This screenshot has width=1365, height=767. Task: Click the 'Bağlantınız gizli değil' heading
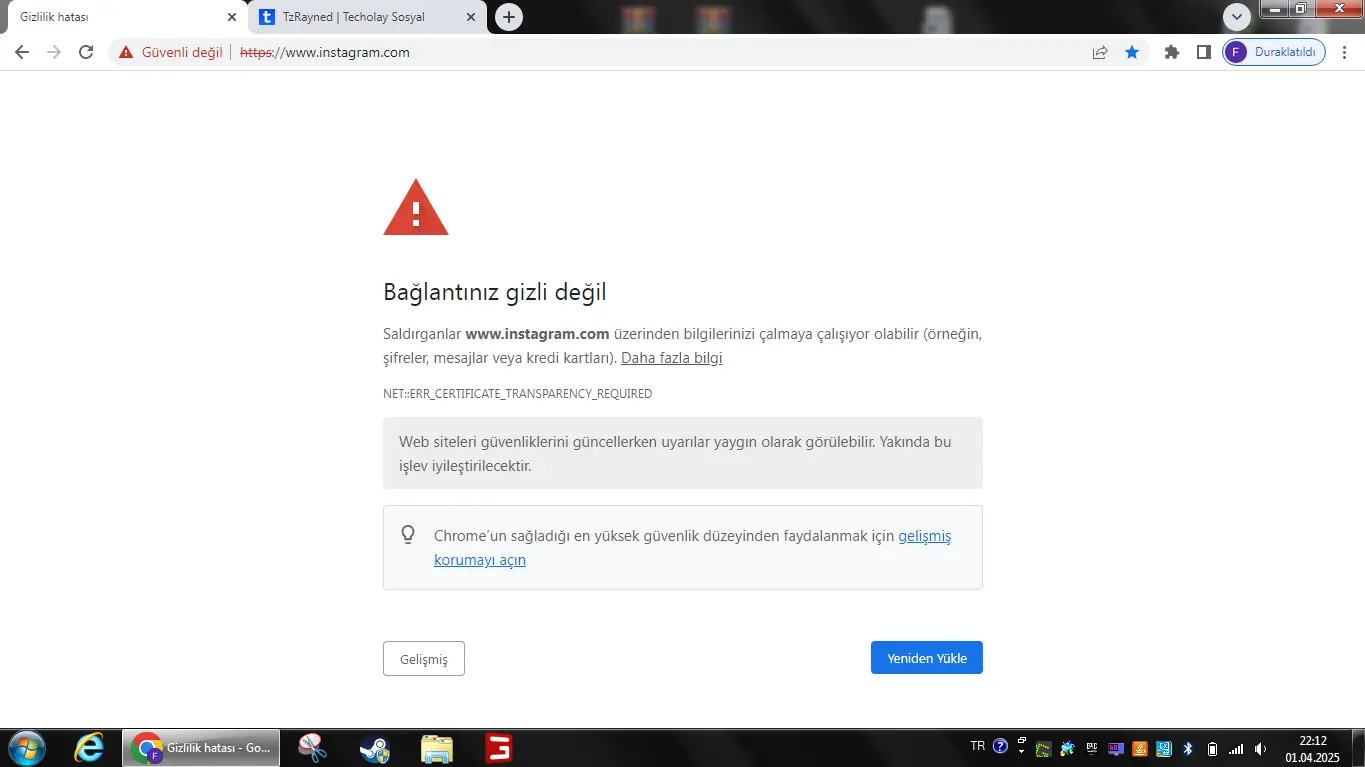tap(495, 292)
